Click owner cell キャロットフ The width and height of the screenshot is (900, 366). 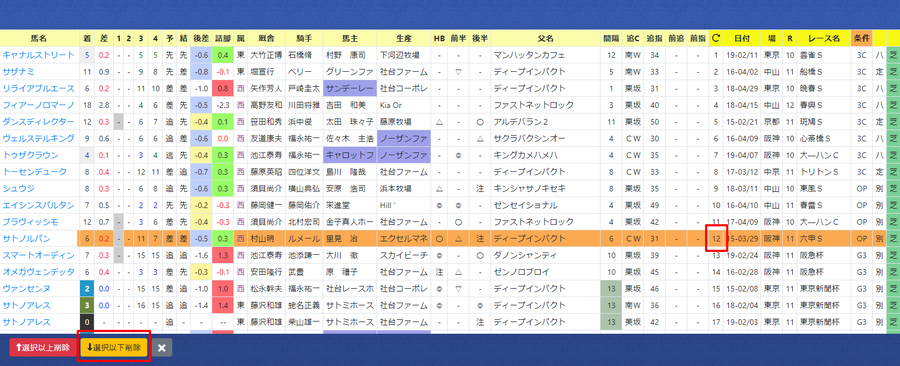pos(350,155)
